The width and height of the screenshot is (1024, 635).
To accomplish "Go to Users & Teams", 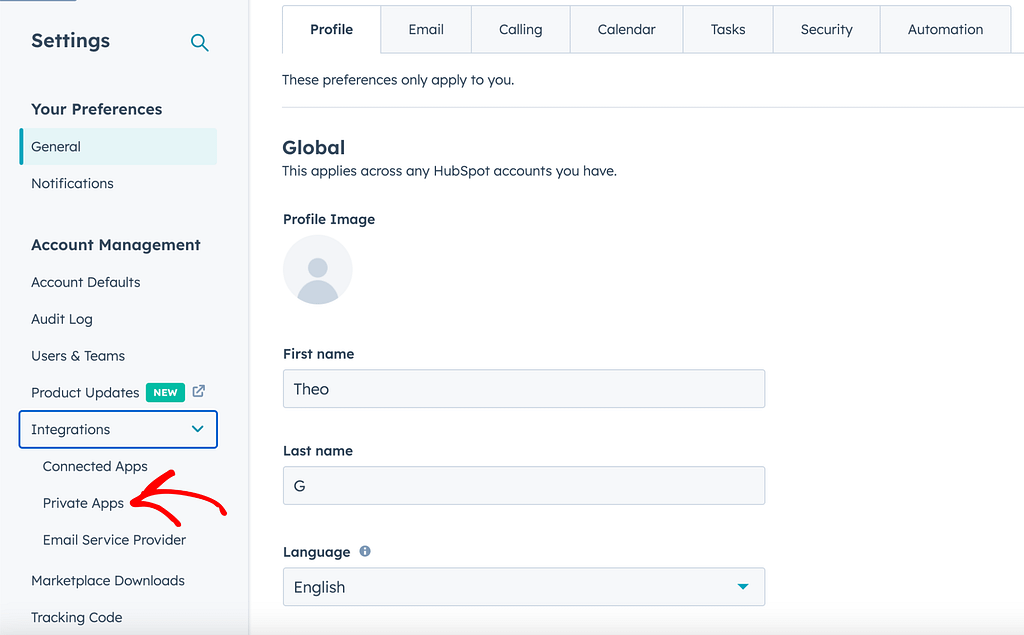I will [x=78, y=356].
